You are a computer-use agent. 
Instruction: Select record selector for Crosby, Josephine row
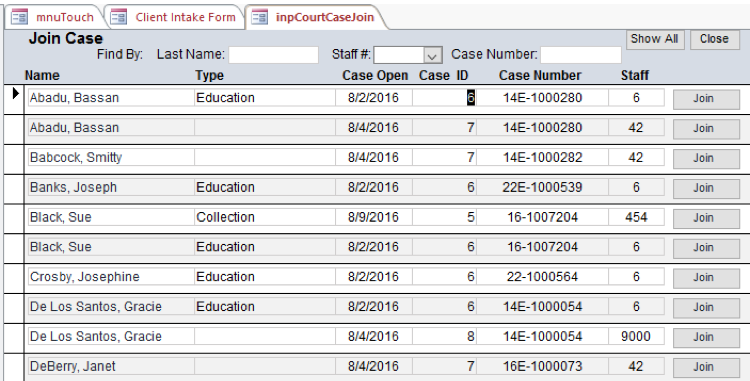14,278
